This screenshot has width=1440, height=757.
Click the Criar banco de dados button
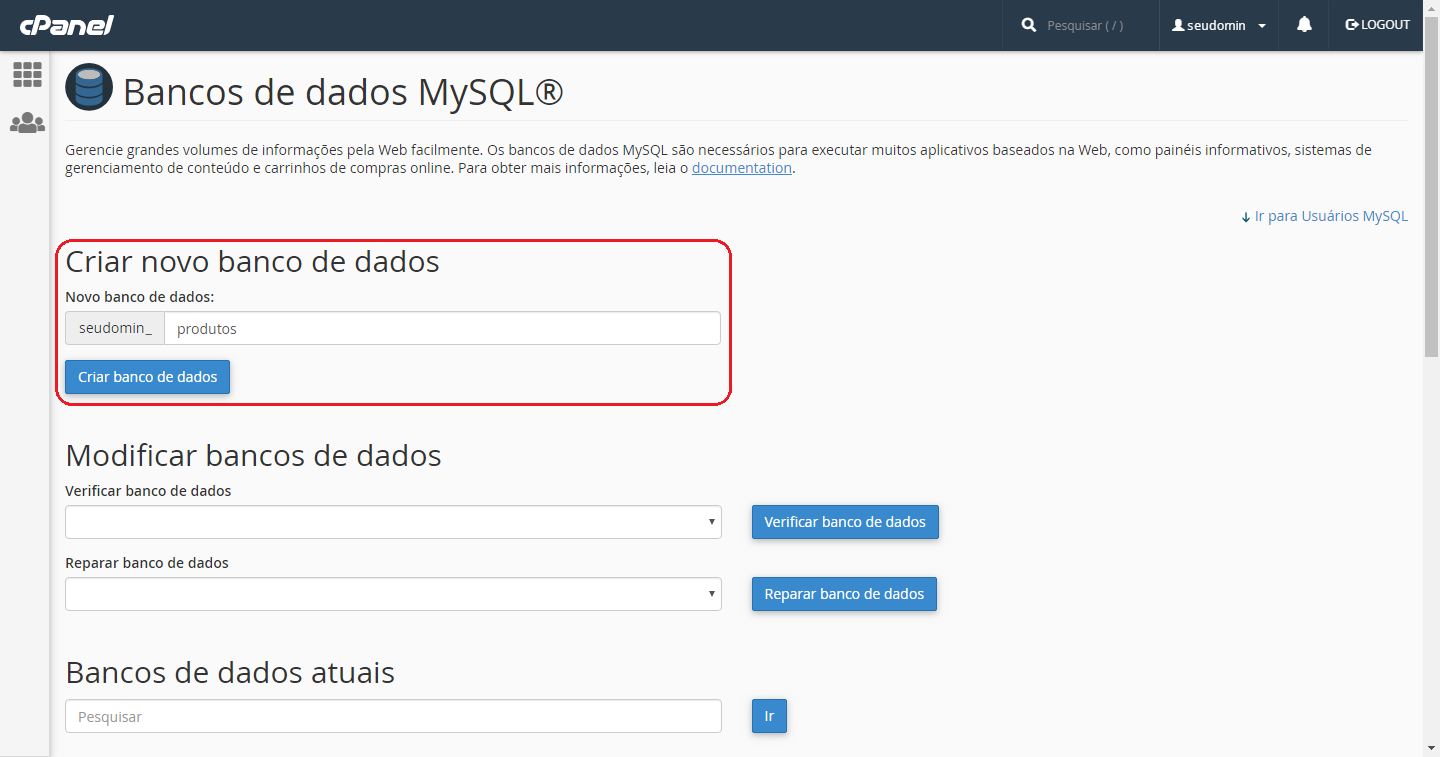[148, 377]
